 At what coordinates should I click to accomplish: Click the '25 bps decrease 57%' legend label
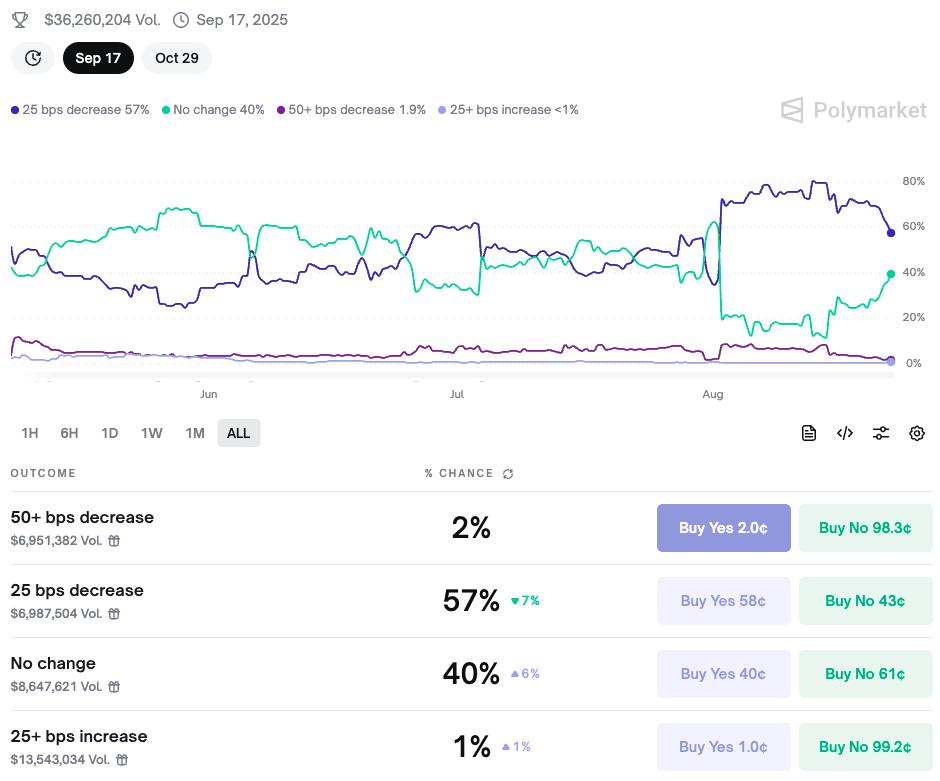coord(86,110)
